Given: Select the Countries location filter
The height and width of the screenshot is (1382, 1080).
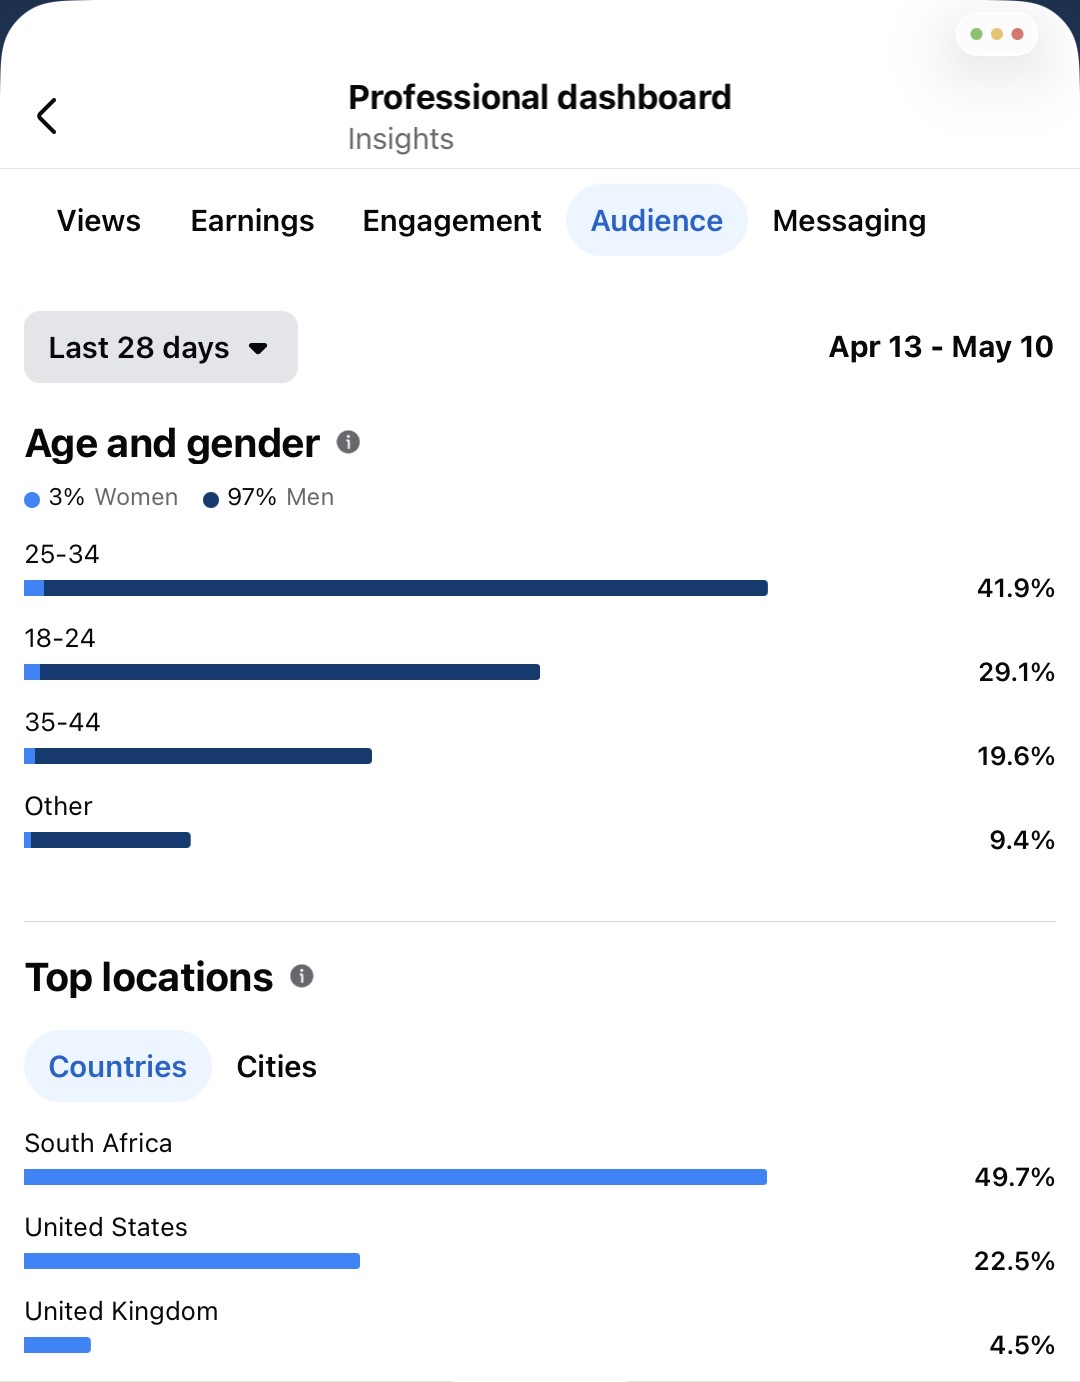Looking at the screenshot, I should (118, 1066).
